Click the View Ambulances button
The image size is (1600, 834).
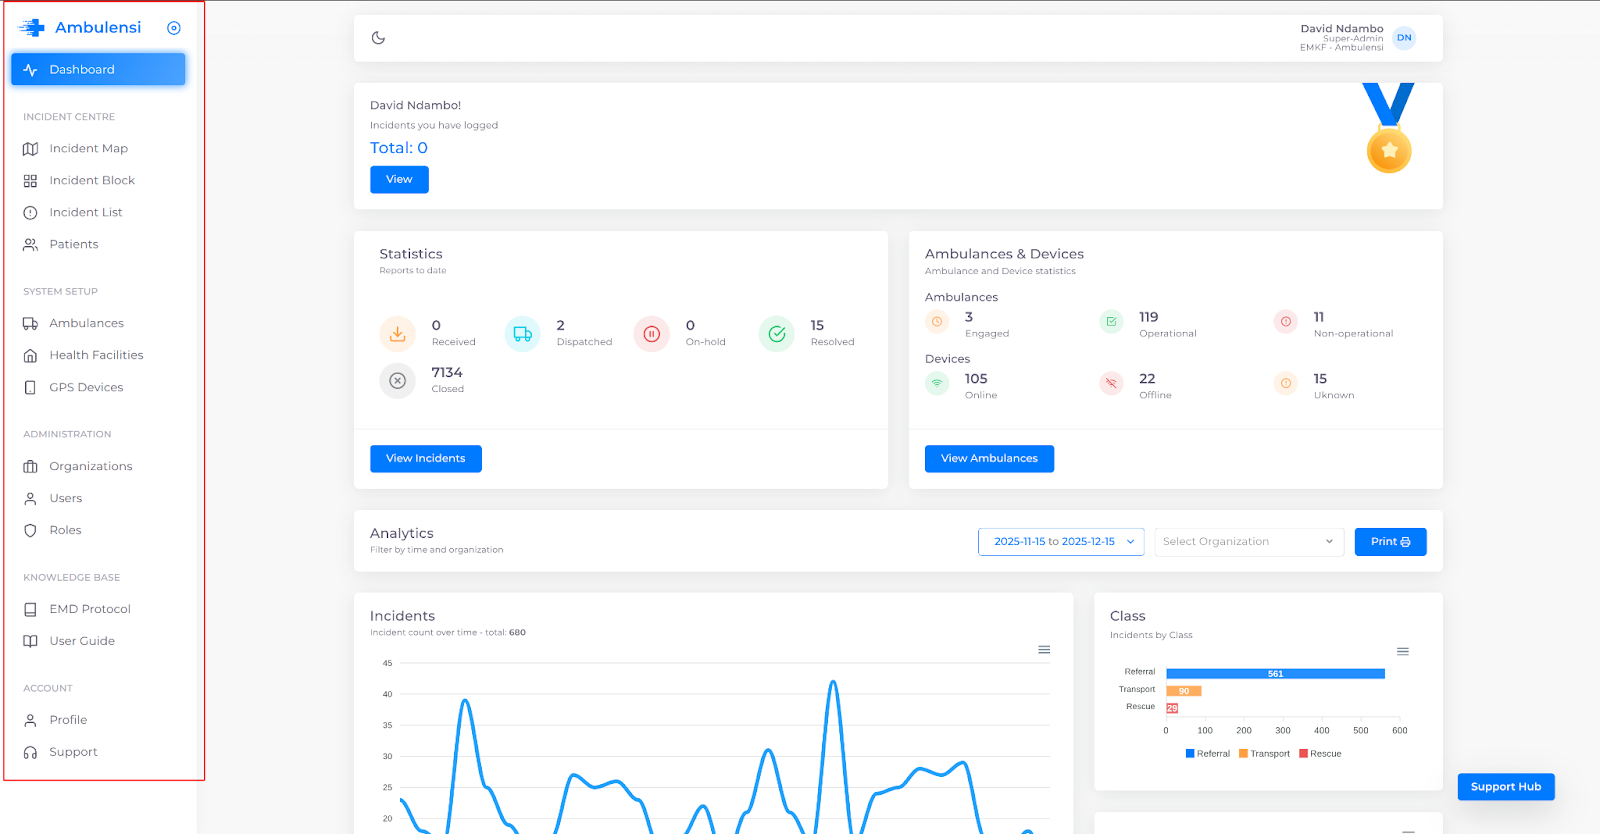(x=989, y=459)
